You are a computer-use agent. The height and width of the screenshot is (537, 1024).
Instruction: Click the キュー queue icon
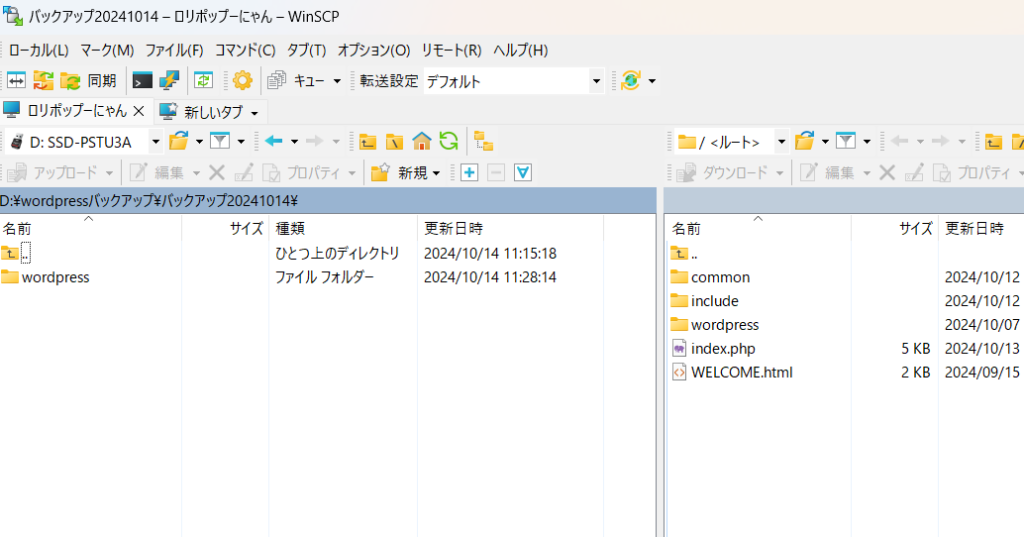(277, 80)
